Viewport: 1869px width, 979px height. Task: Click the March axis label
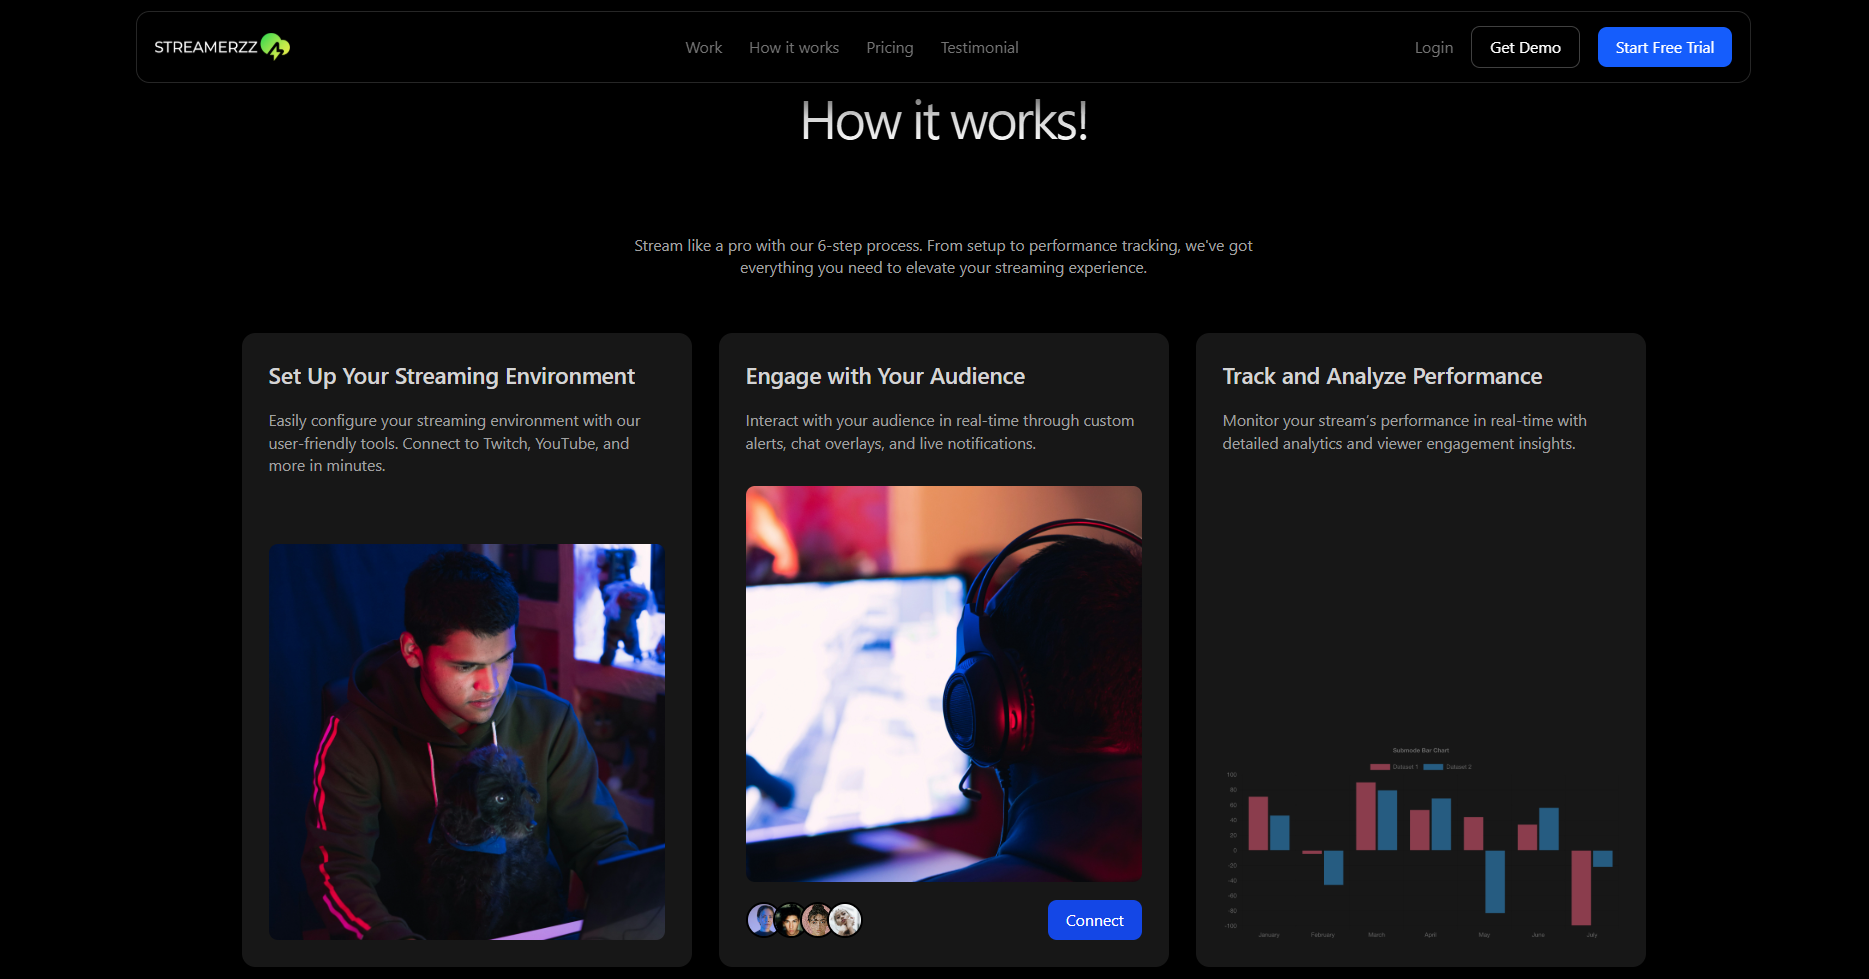point(1377,935)
